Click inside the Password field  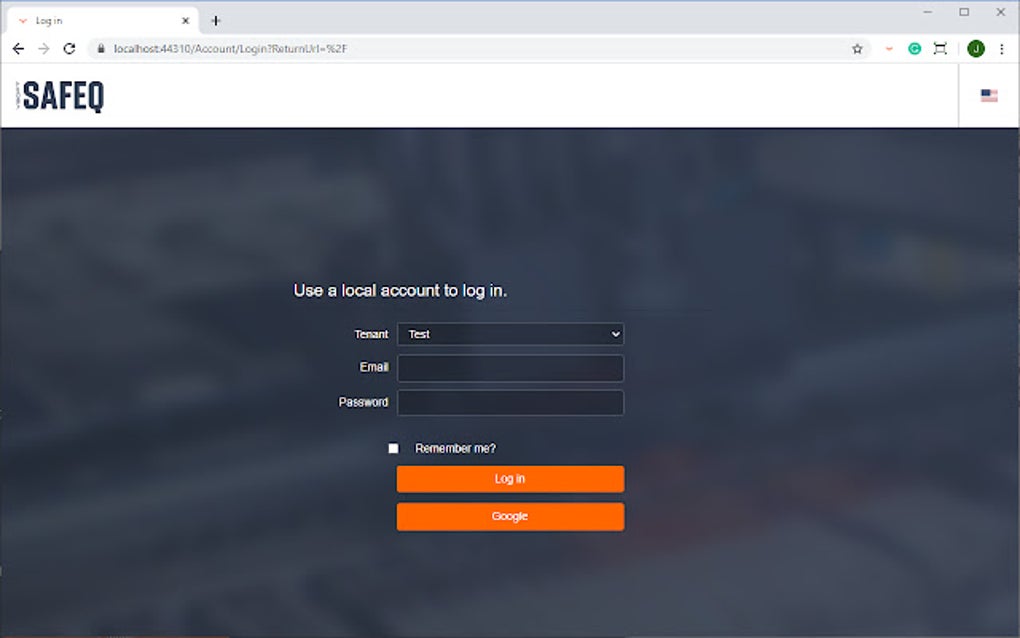(x=510, y=402)
